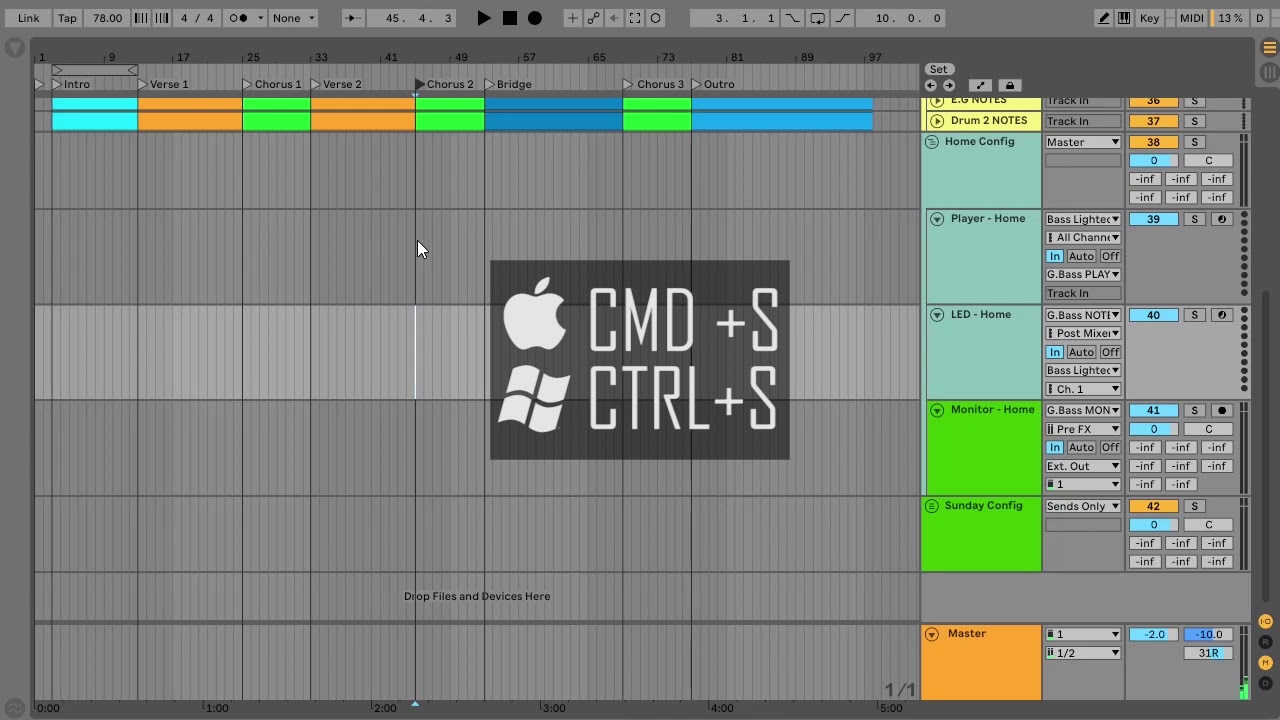The width and height of the screenshot is (1280, 720).
Task: Click the MIDI map mode button
Action: [1191, 18]
